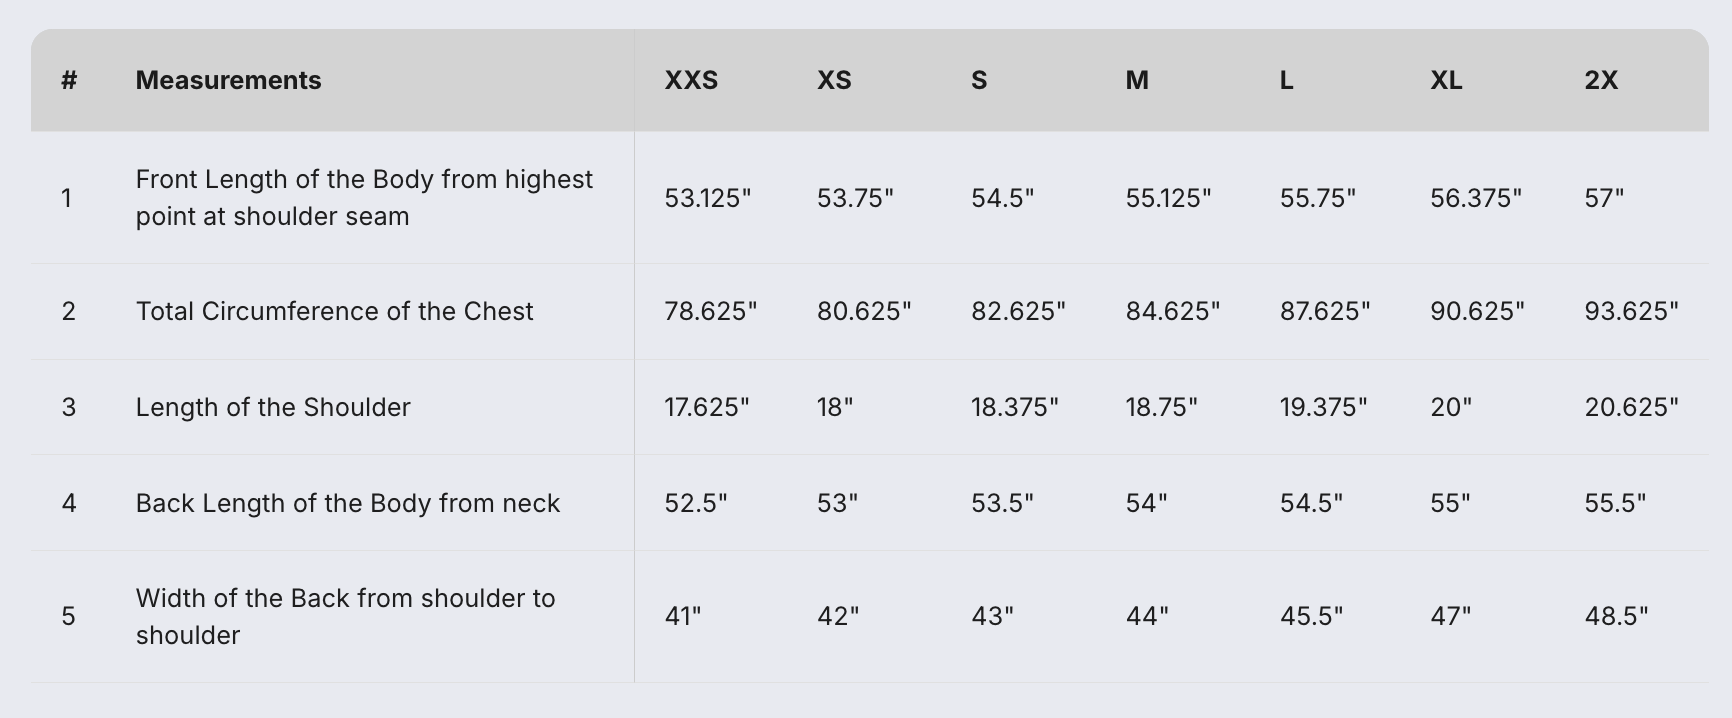Select the 17.625" shoulder value for XXS
Image resolution: width=1732 pixels, height=718 pixels.
click(x=706, y=407)
